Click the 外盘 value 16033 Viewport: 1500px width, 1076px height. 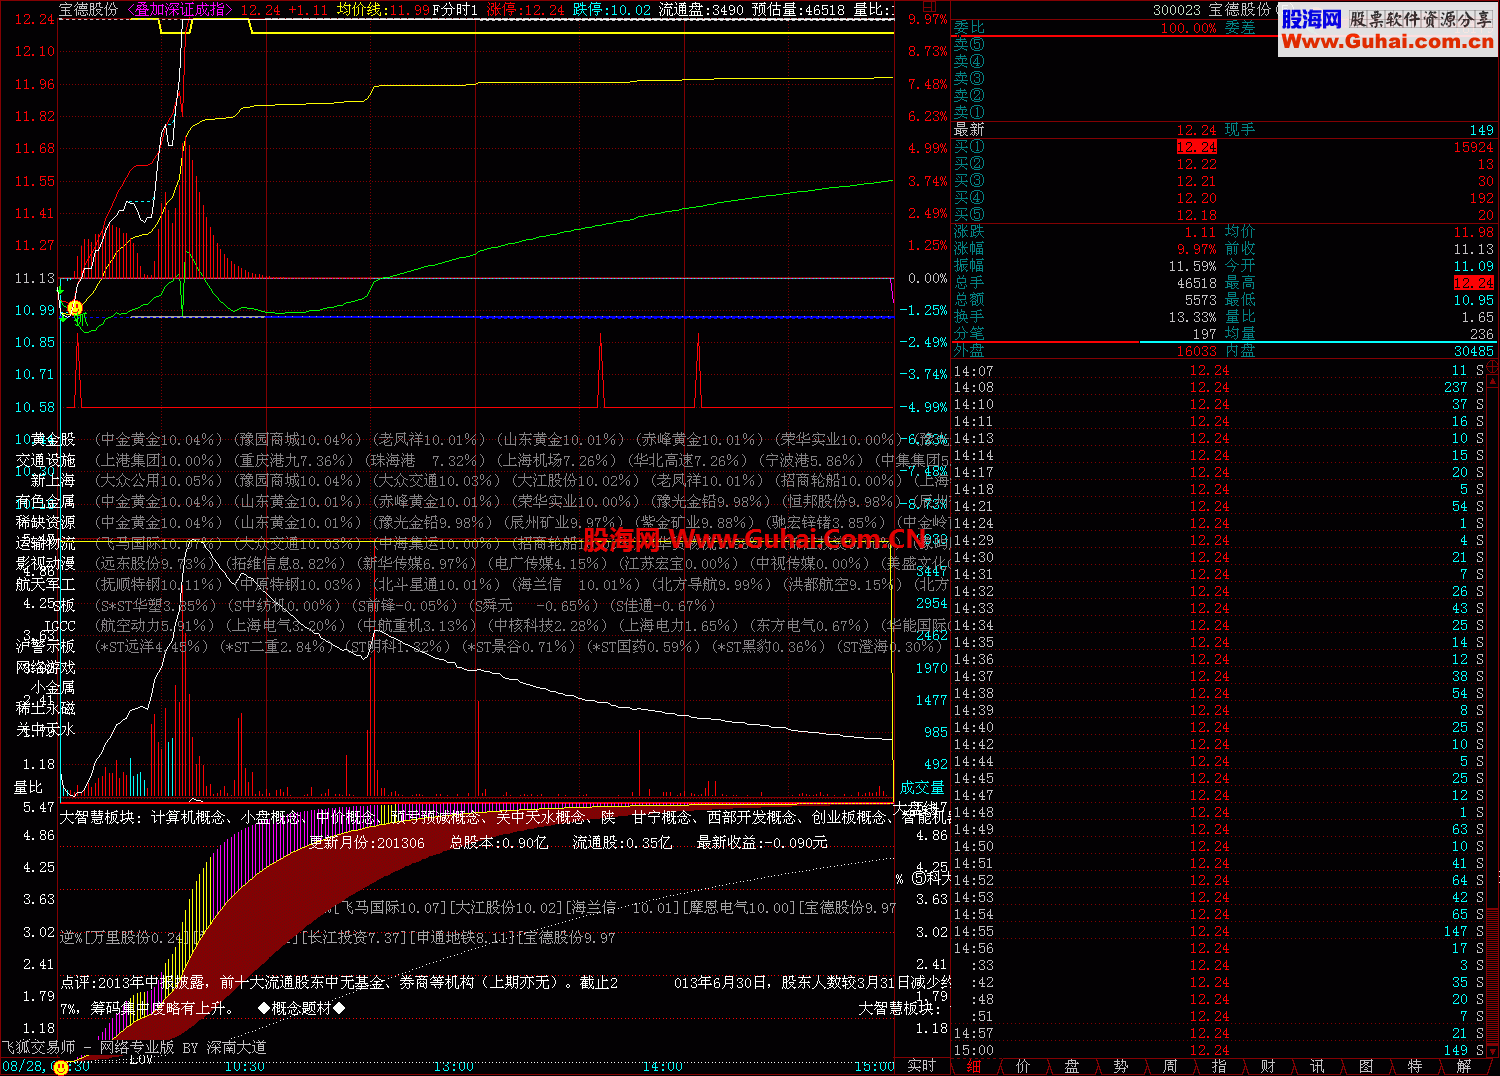[1196, 351]
